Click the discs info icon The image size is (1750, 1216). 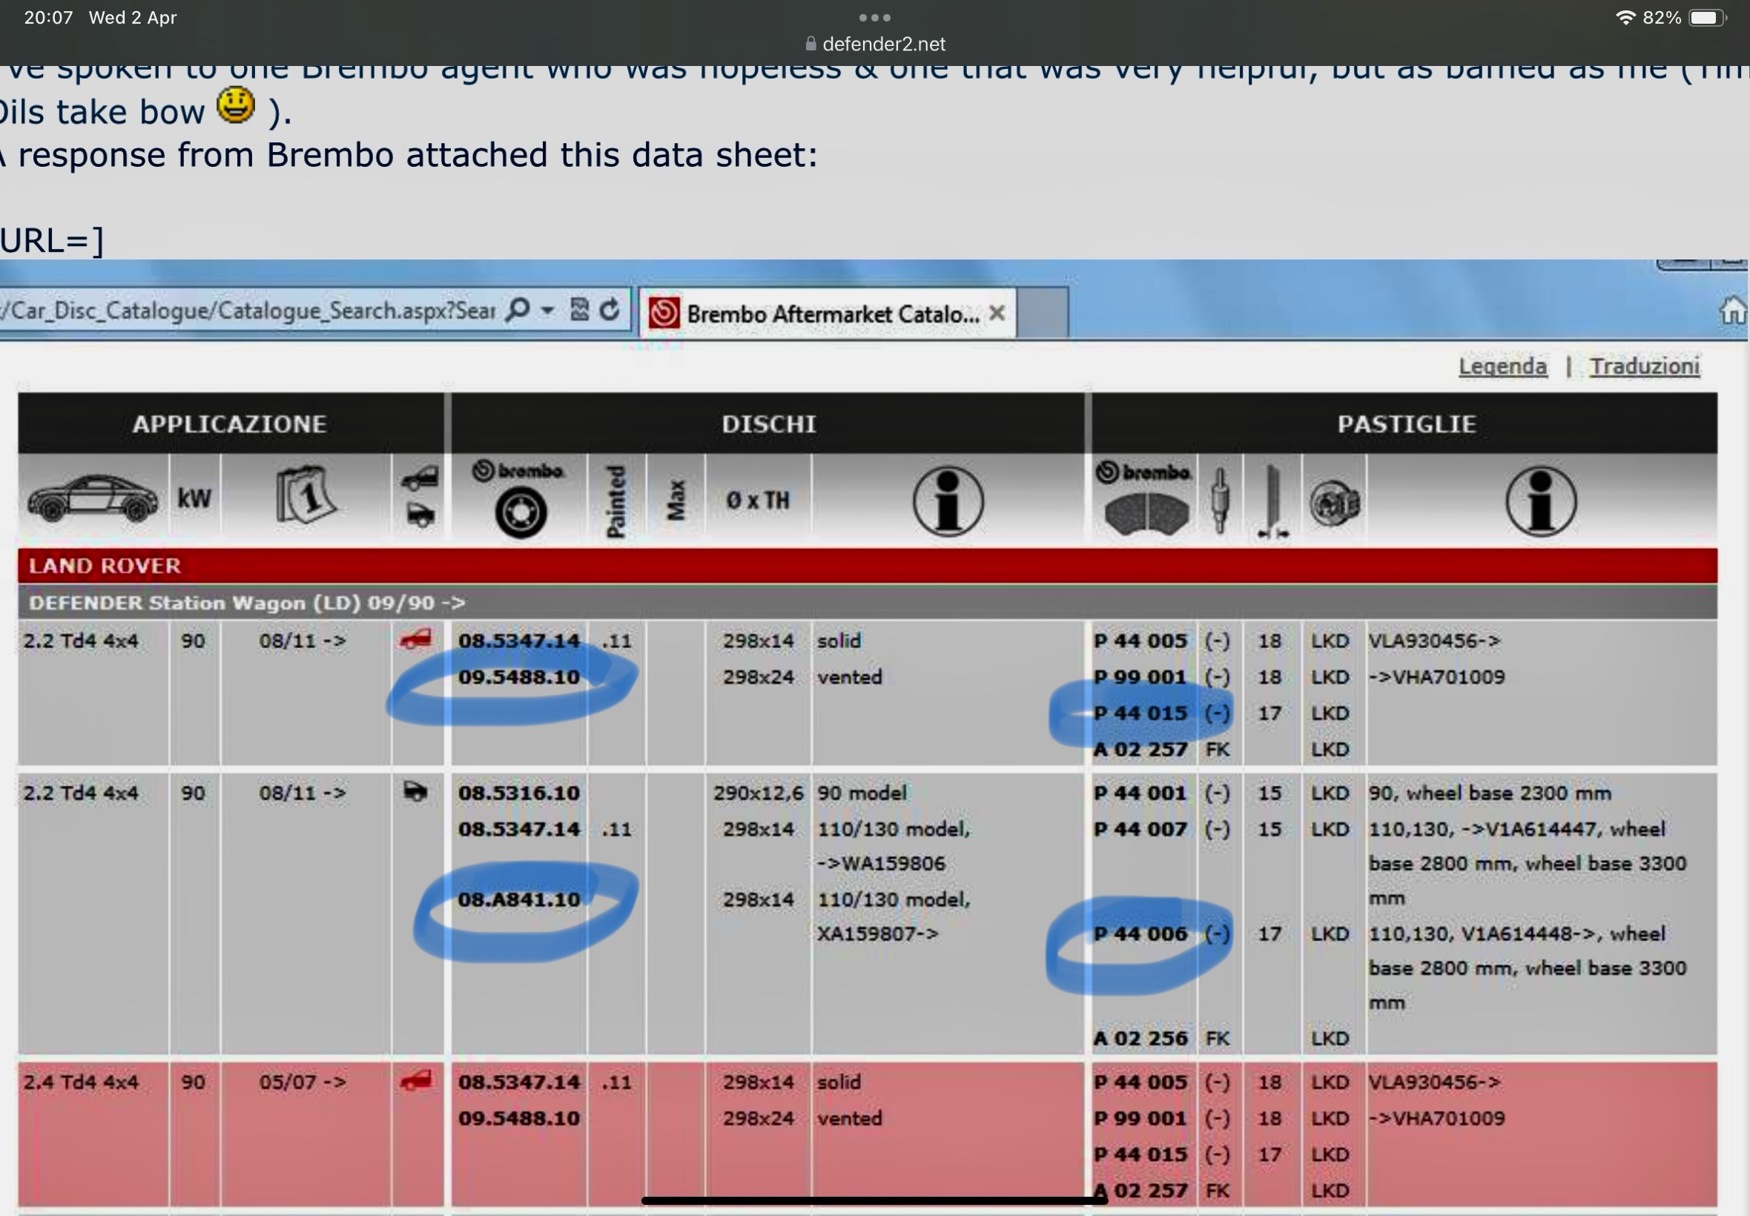(947, 500)
